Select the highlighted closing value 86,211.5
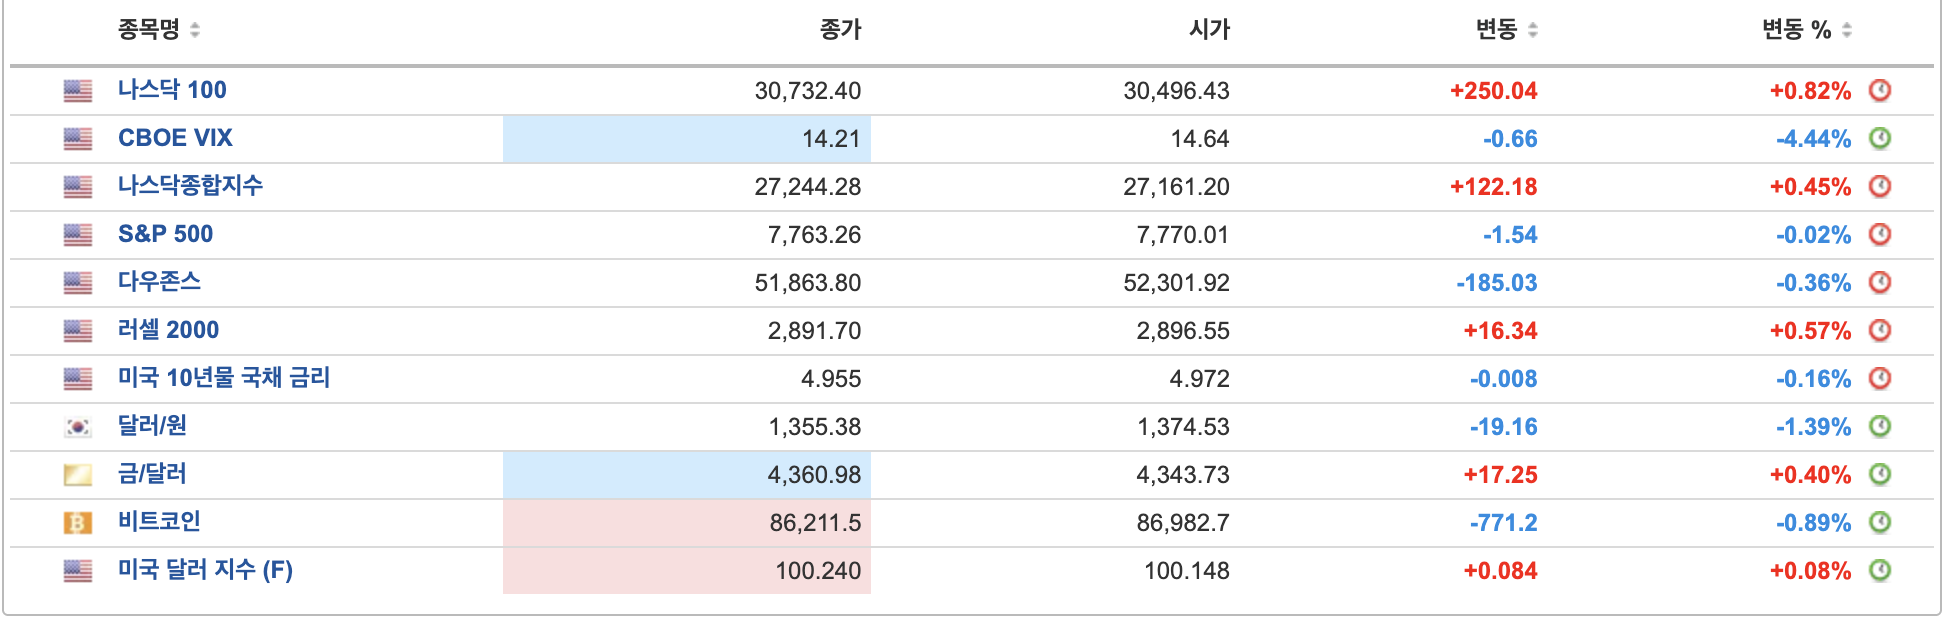 (815, 523)
